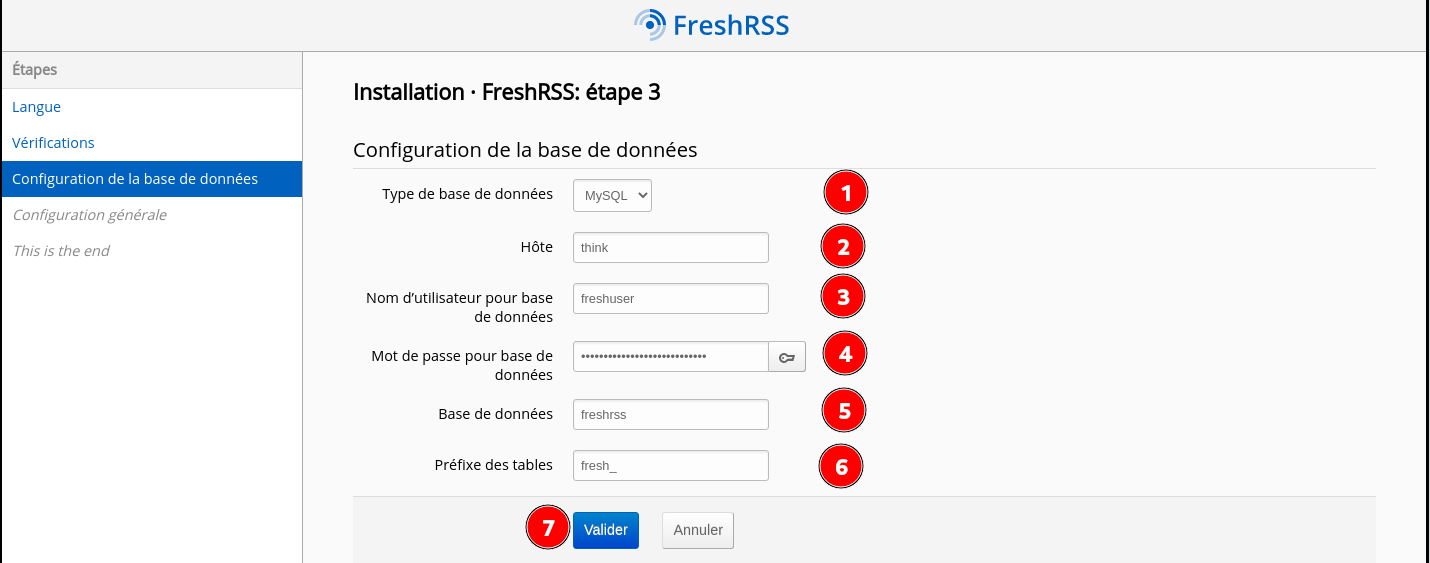The height and width of the screenshot is (563, 1430).
Task: Click red circle badge number 5
Action: [x=844, y=410]
